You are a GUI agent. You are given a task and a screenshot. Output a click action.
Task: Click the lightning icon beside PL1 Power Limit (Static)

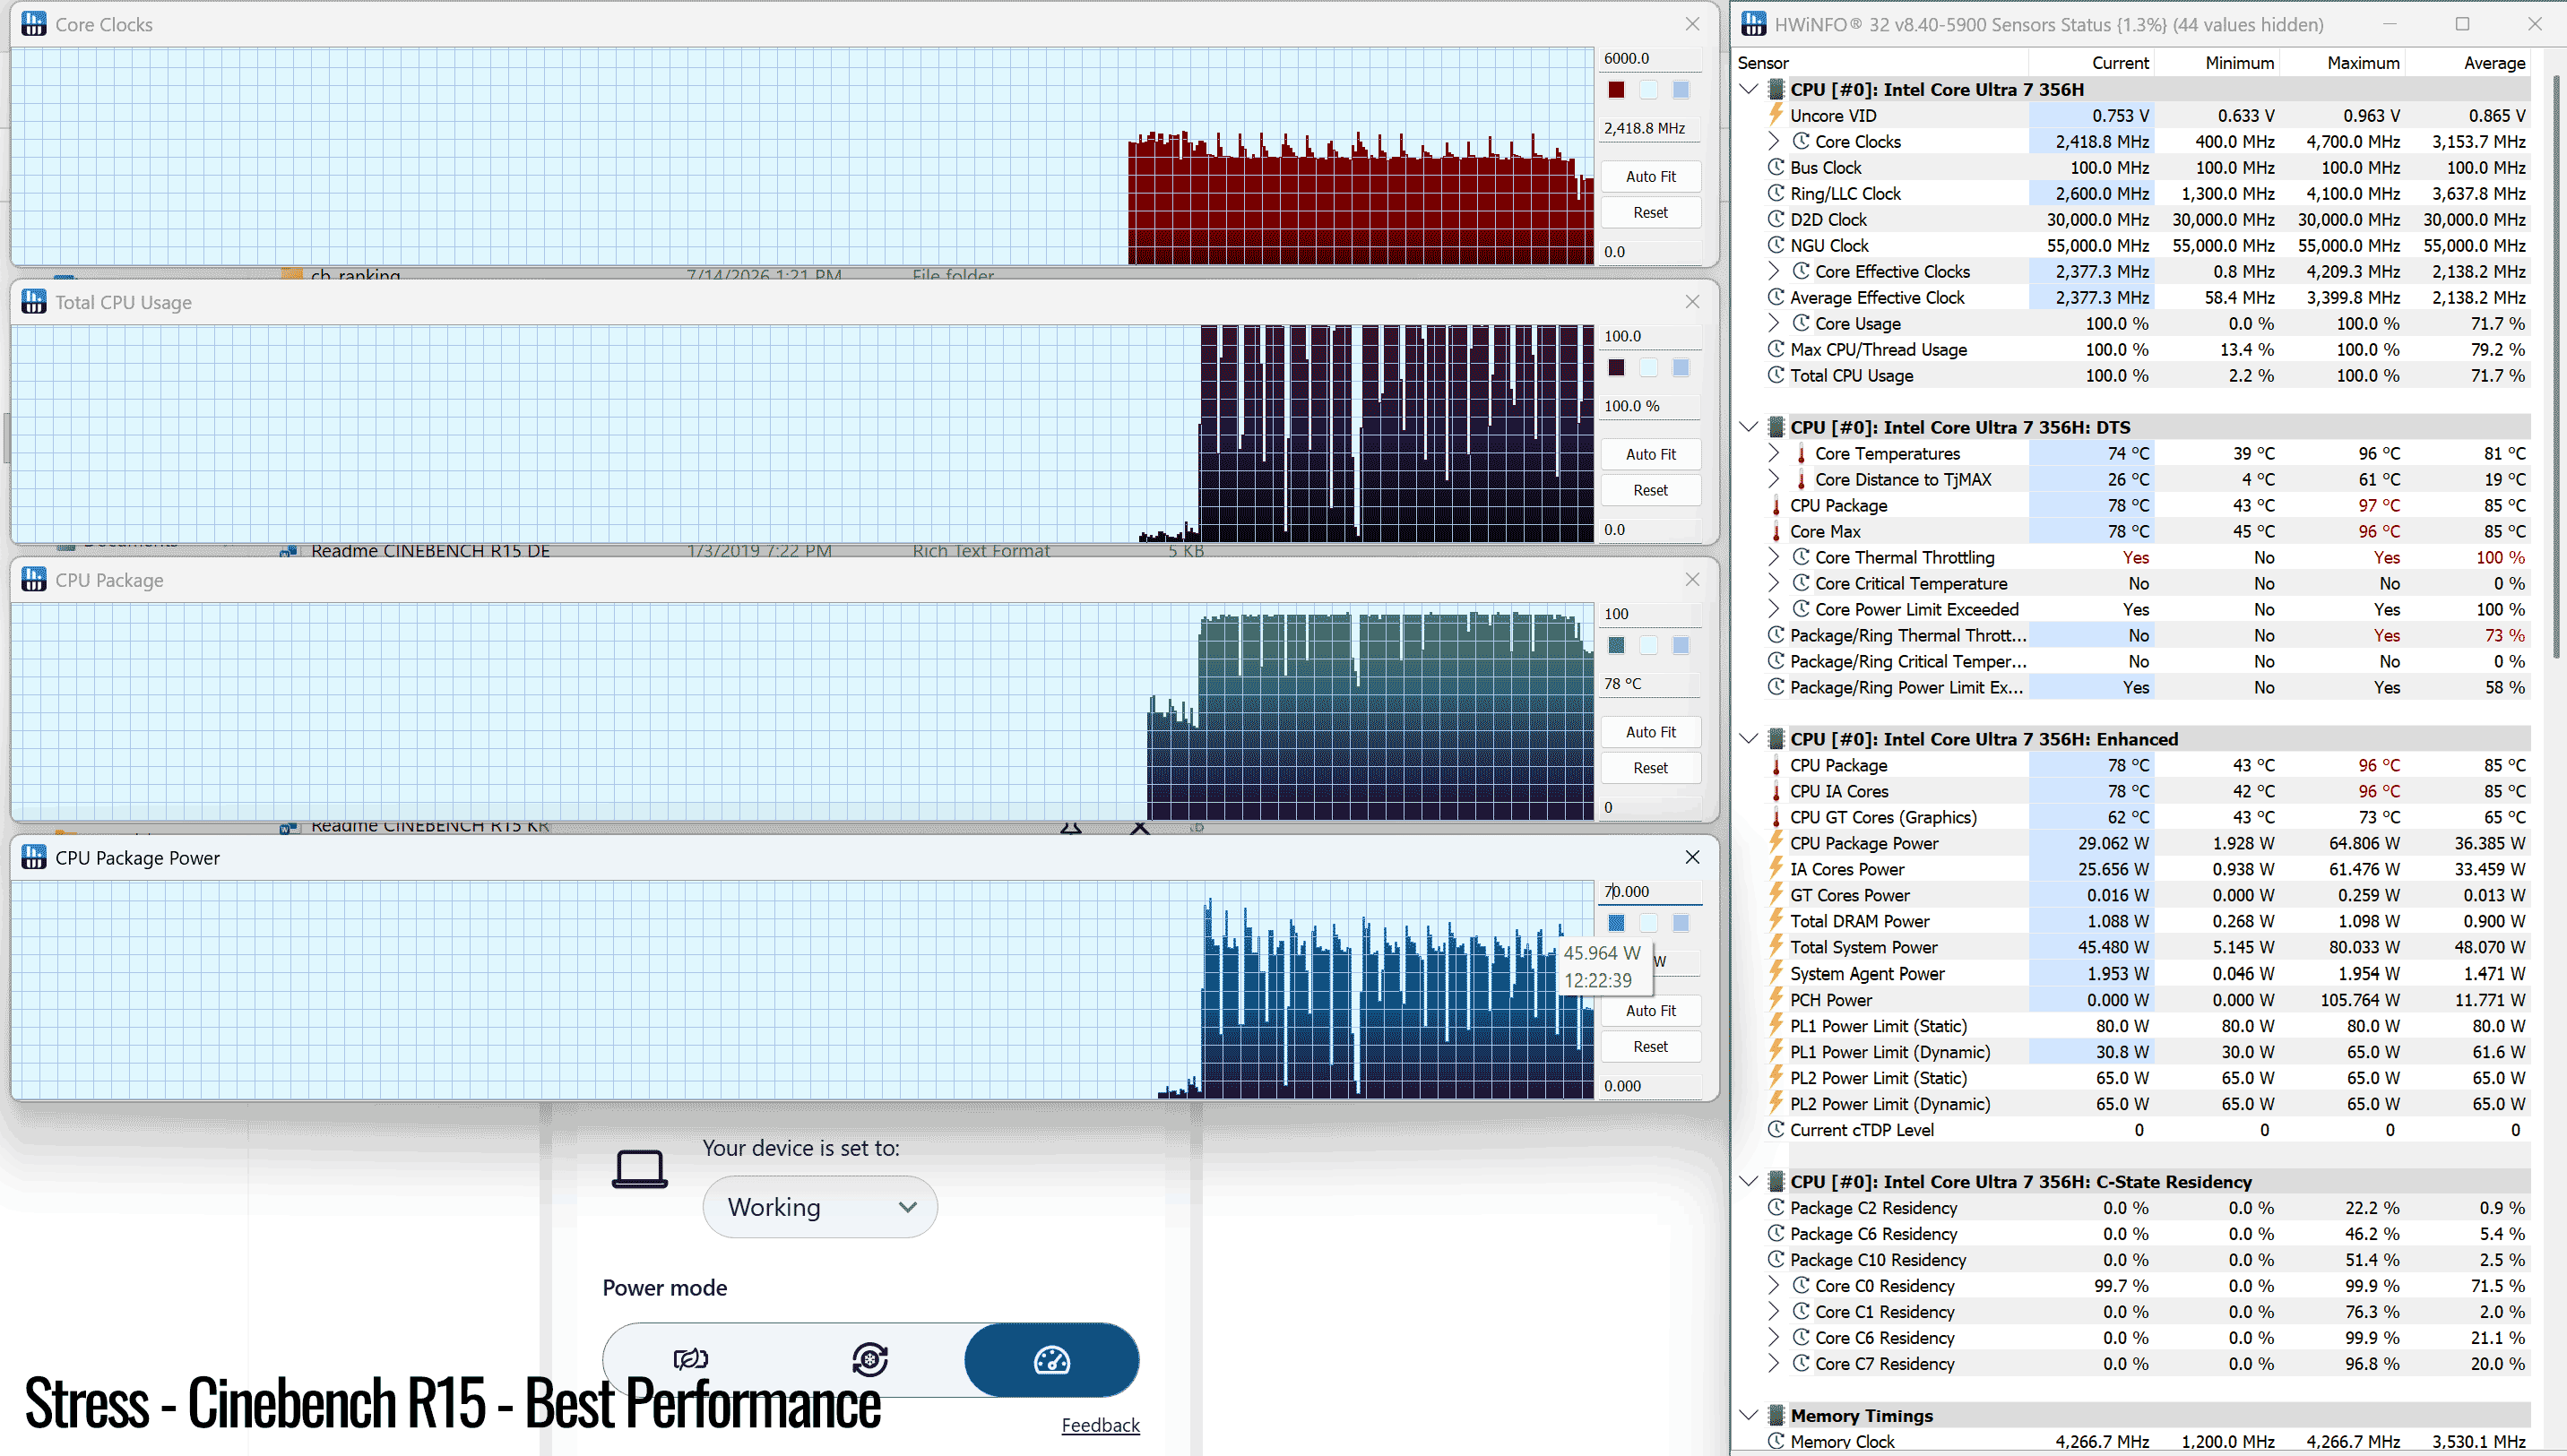(x=1776, y=1025)
